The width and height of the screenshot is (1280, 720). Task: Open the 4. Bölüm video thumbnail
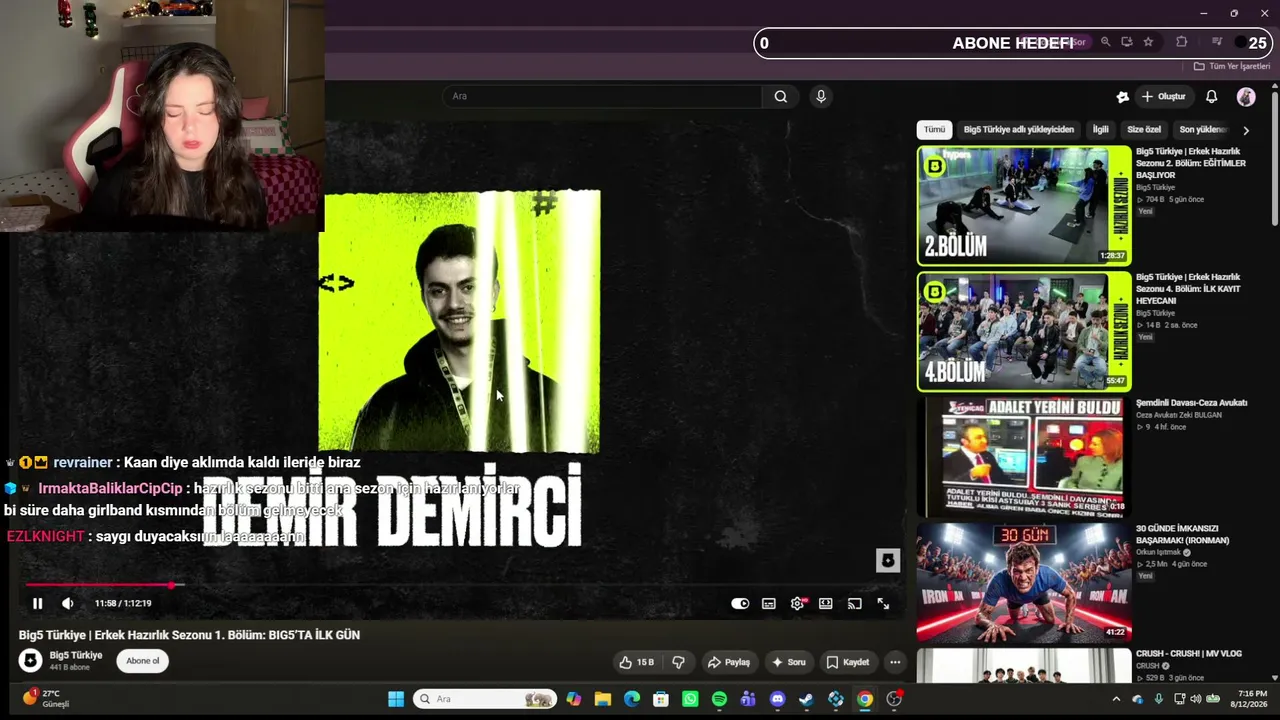[1024, 331]
